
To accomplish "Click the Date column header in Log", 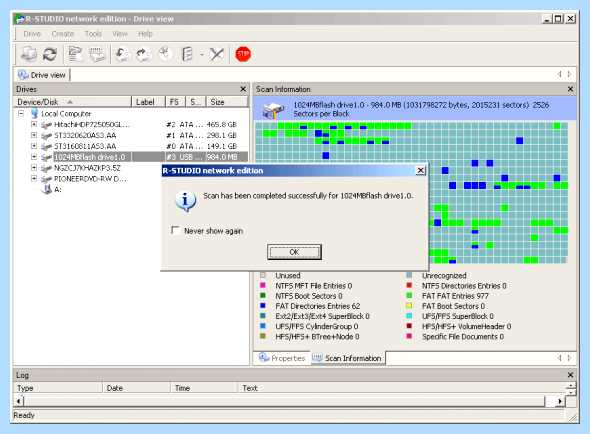I will pyautogui.click(x=136, y=388).
